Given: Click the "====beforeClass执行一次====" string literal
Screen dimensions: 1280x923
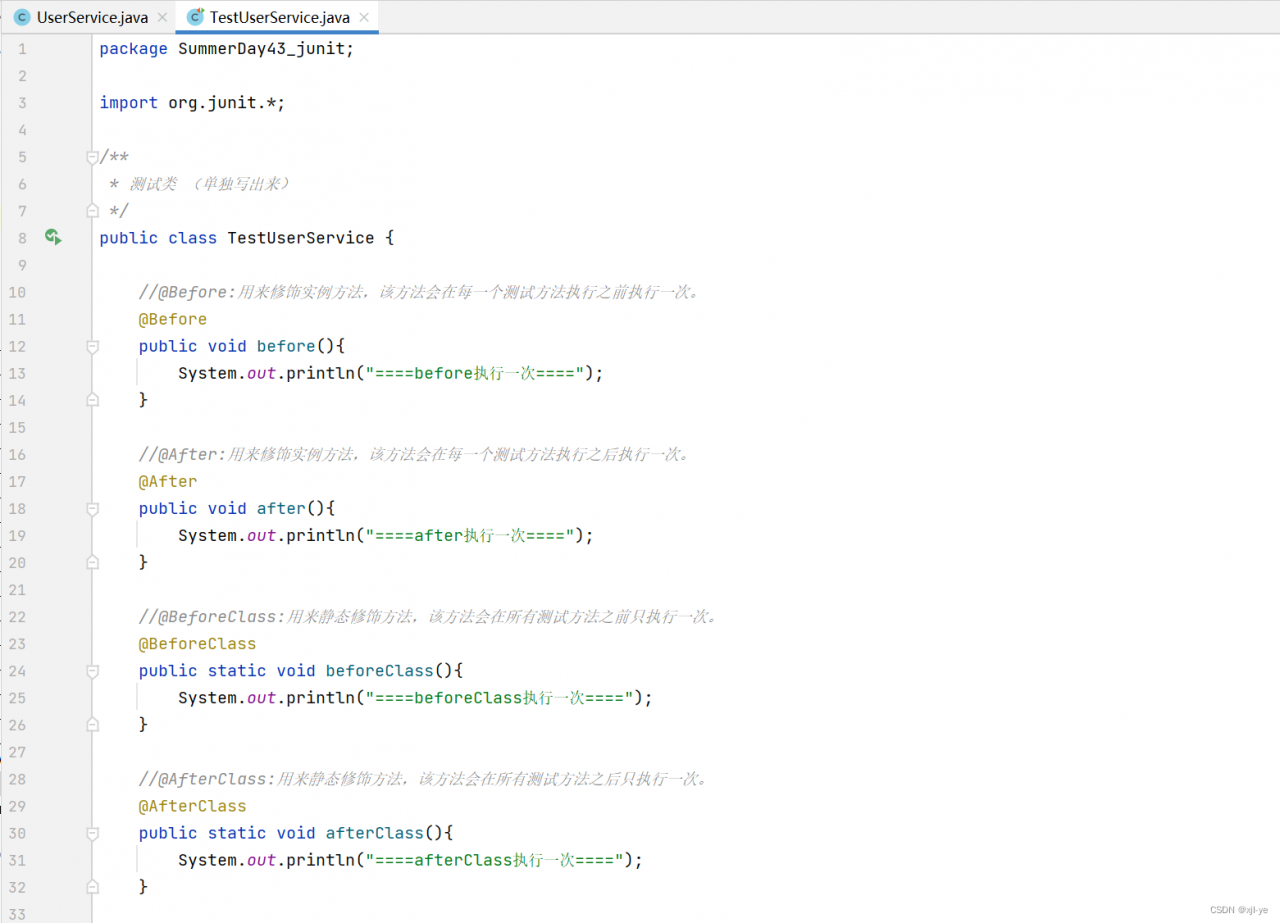Looking at the screenshot, I should pyautogui.click(x=499, y=697).
